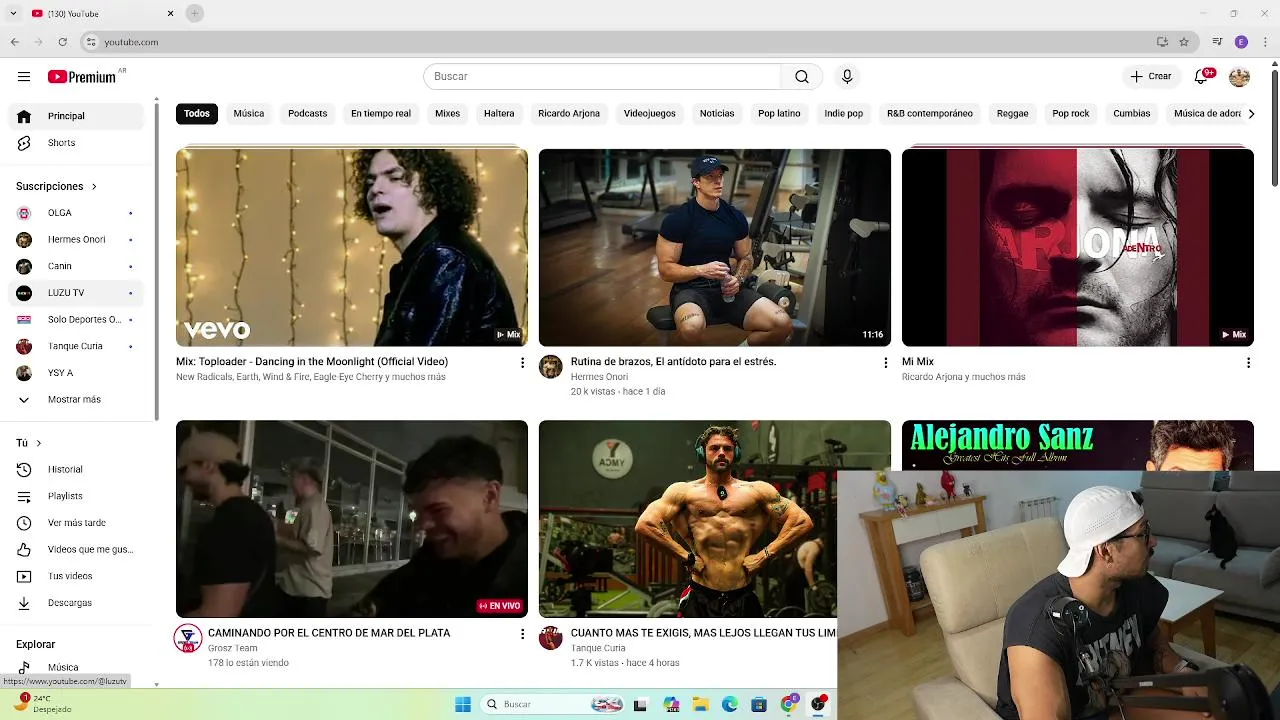This screenshot has width=1280, height=720.
Task: Reload the page in browser
Action: [62, 42]
